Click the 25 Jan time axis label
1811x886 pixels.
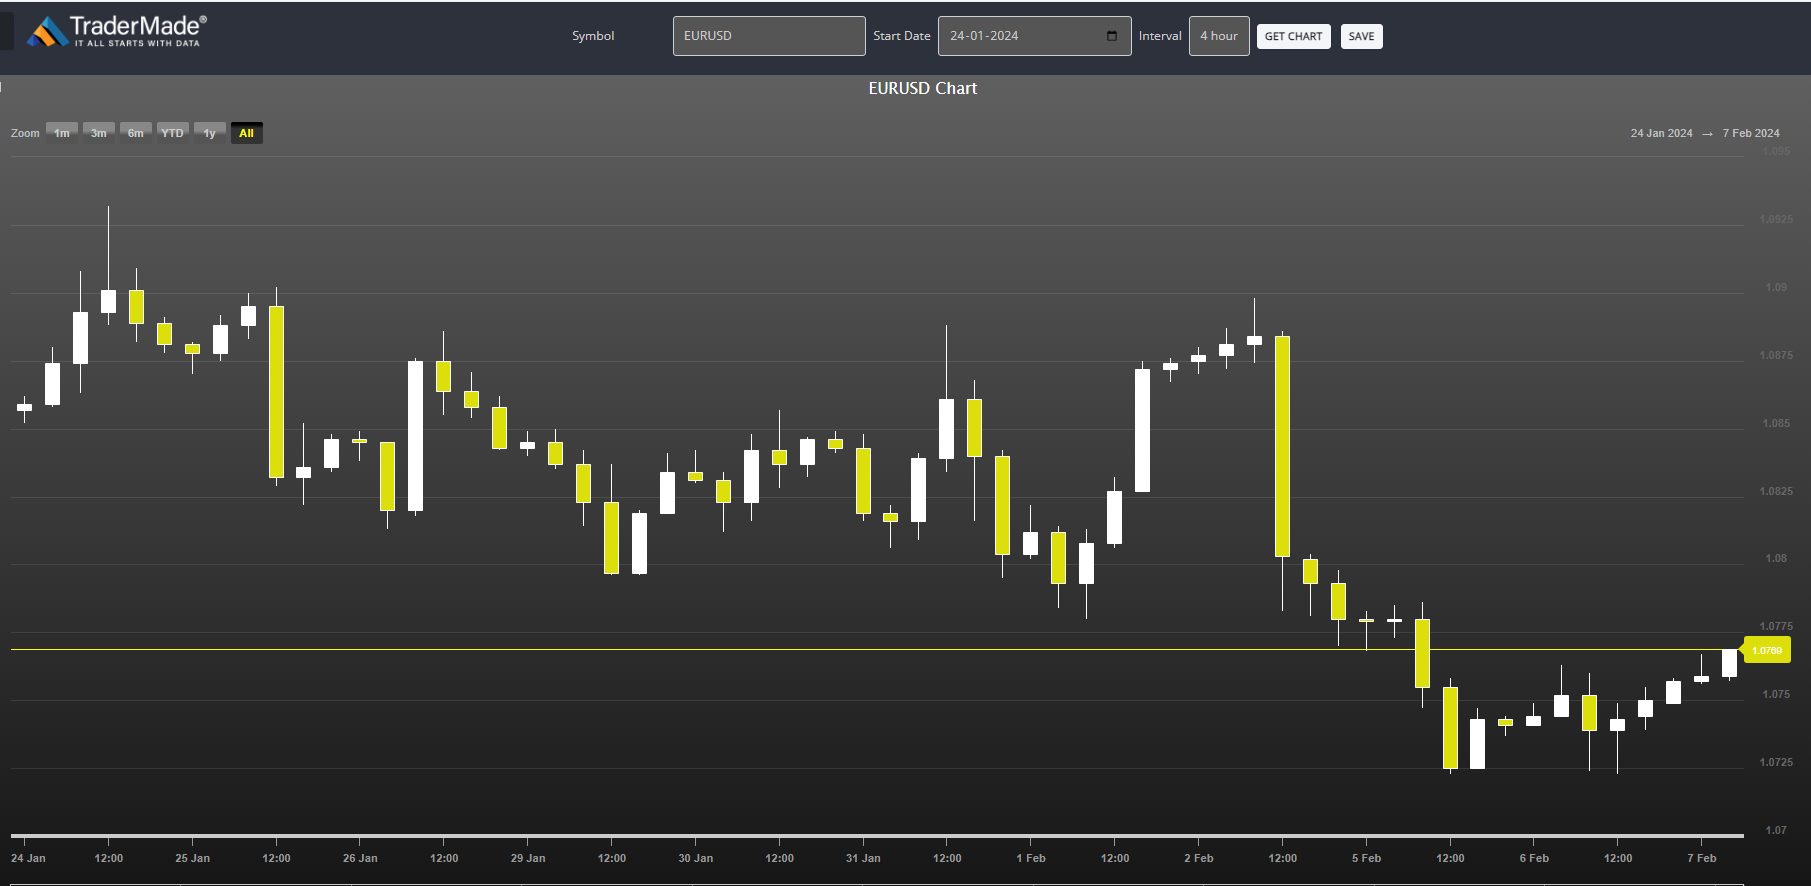(x=193, y=858)
